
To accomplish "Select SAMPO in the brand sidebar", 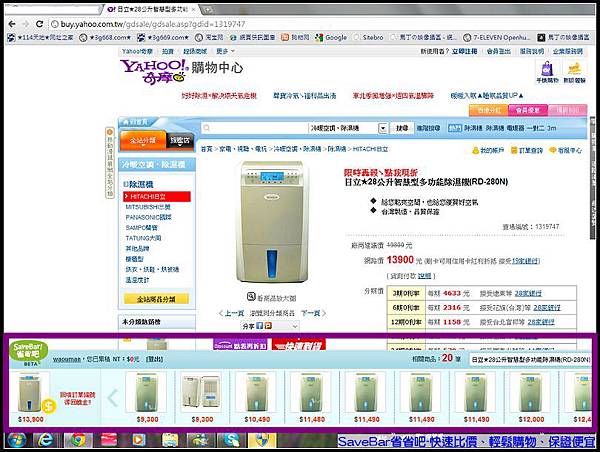I will [142, 227].
